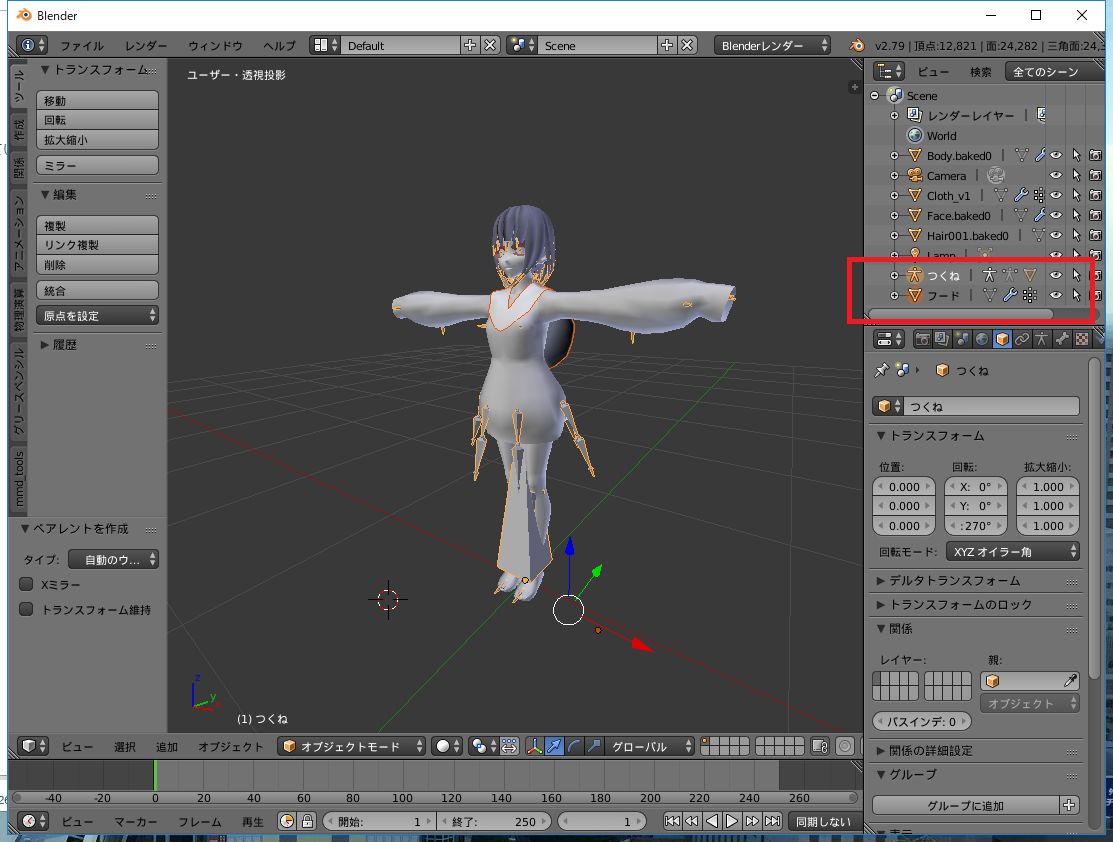The height and width of the screenshot is (842, 1113).
Task: Hide Body.baked0 via its eye icon
Action: 1056,155
